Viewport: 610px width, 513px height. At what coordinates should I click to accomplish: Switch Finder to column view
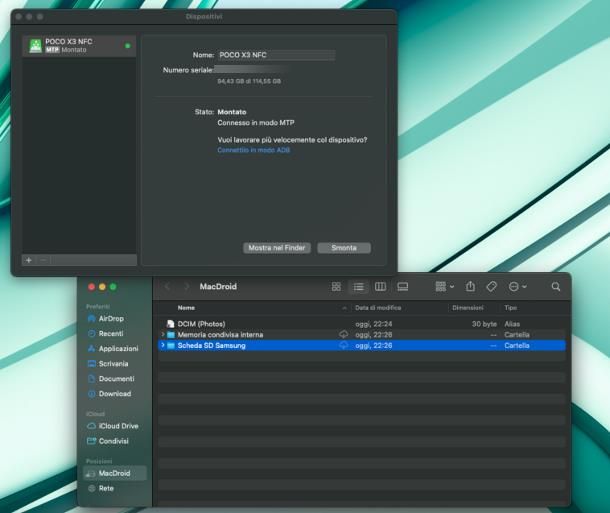click(x=380, y=287)
